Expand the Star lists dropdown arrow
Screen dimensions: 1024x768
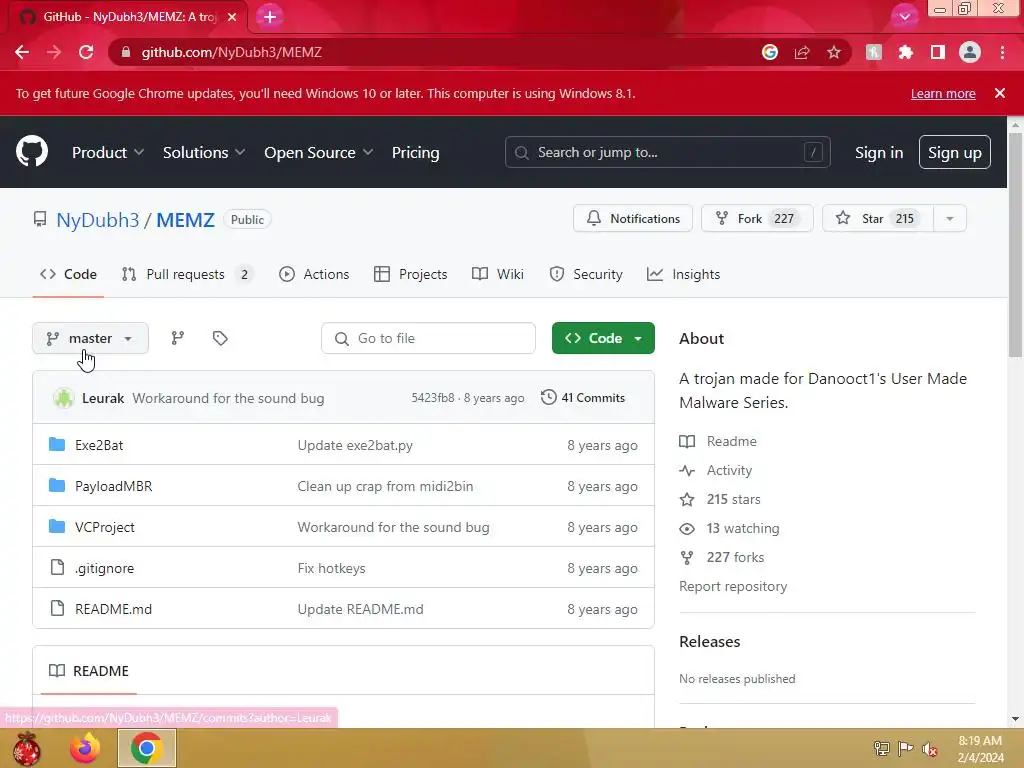tap(950, 218)
